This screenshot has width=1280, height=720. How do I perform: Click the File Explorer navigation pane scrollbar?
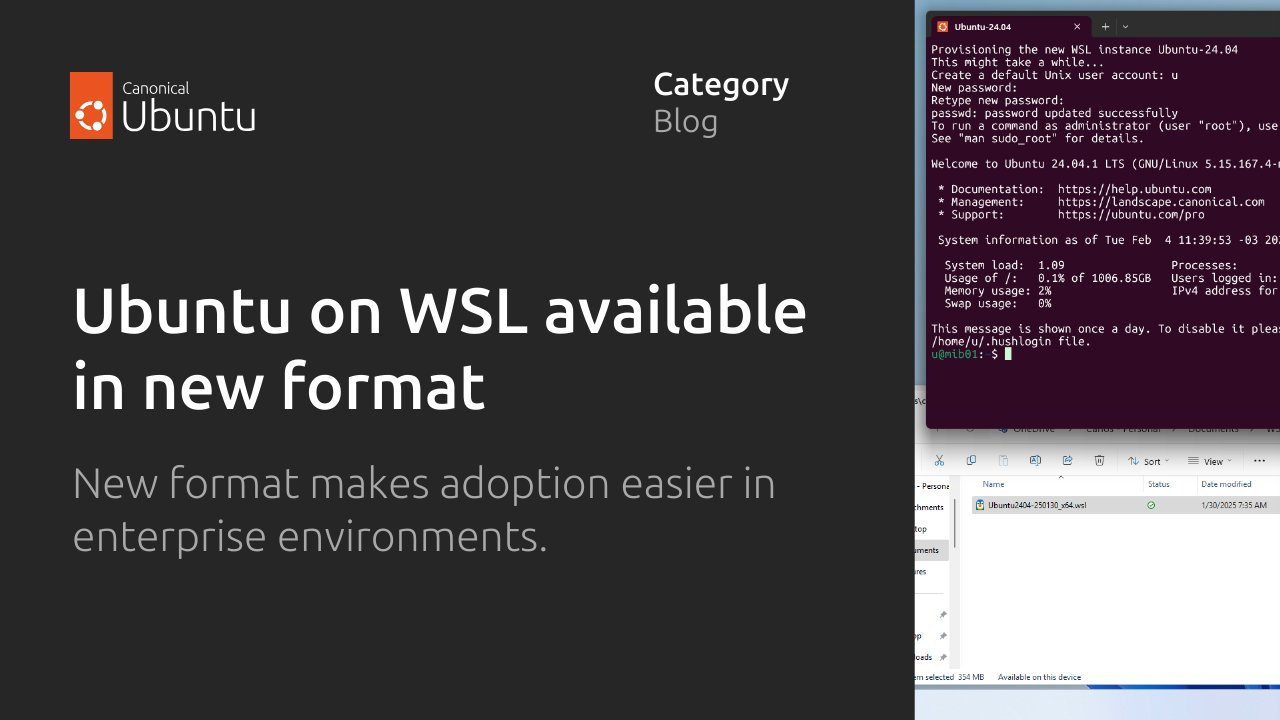[x=955, y=523]
